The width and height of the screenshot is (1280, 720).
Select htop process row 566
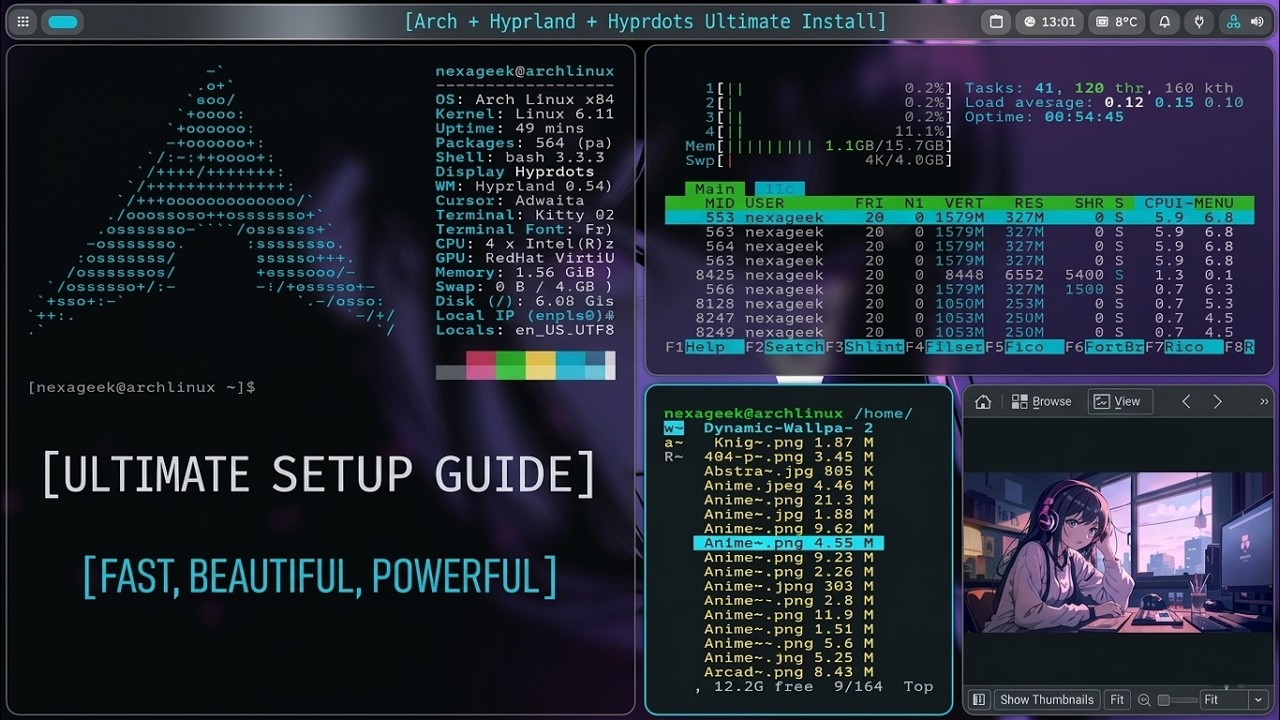click(960, 289)
